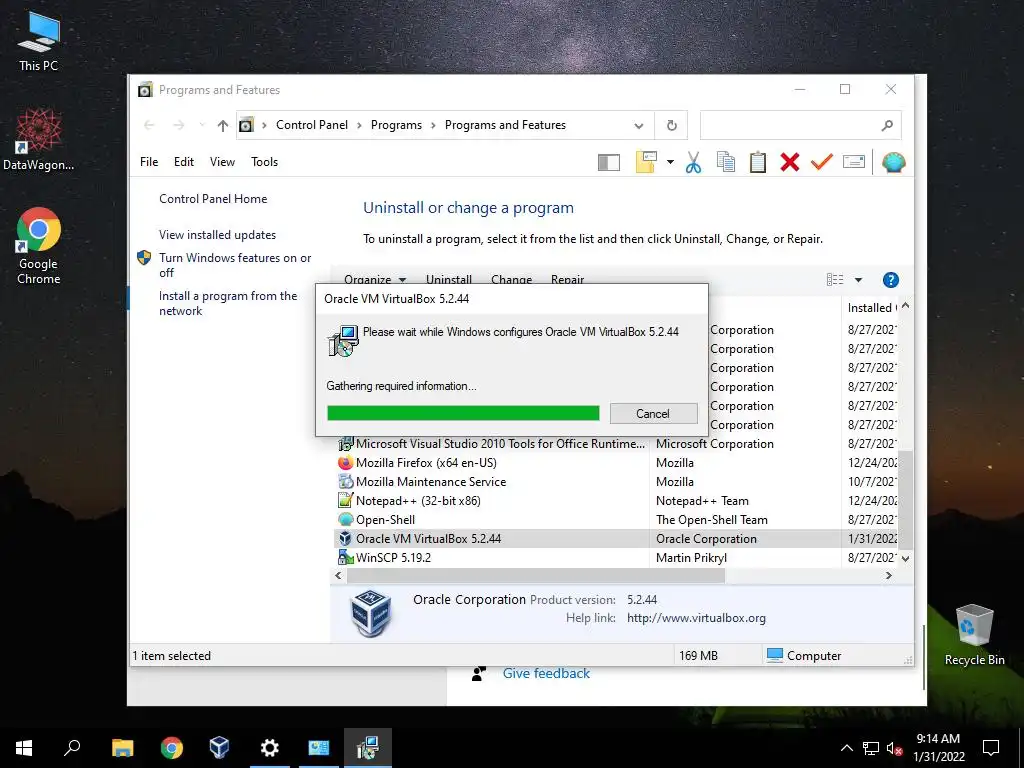Viewport: 1024px width, 768px height.
Task: Open This PC desktop icon
Action: pos(39,40)
